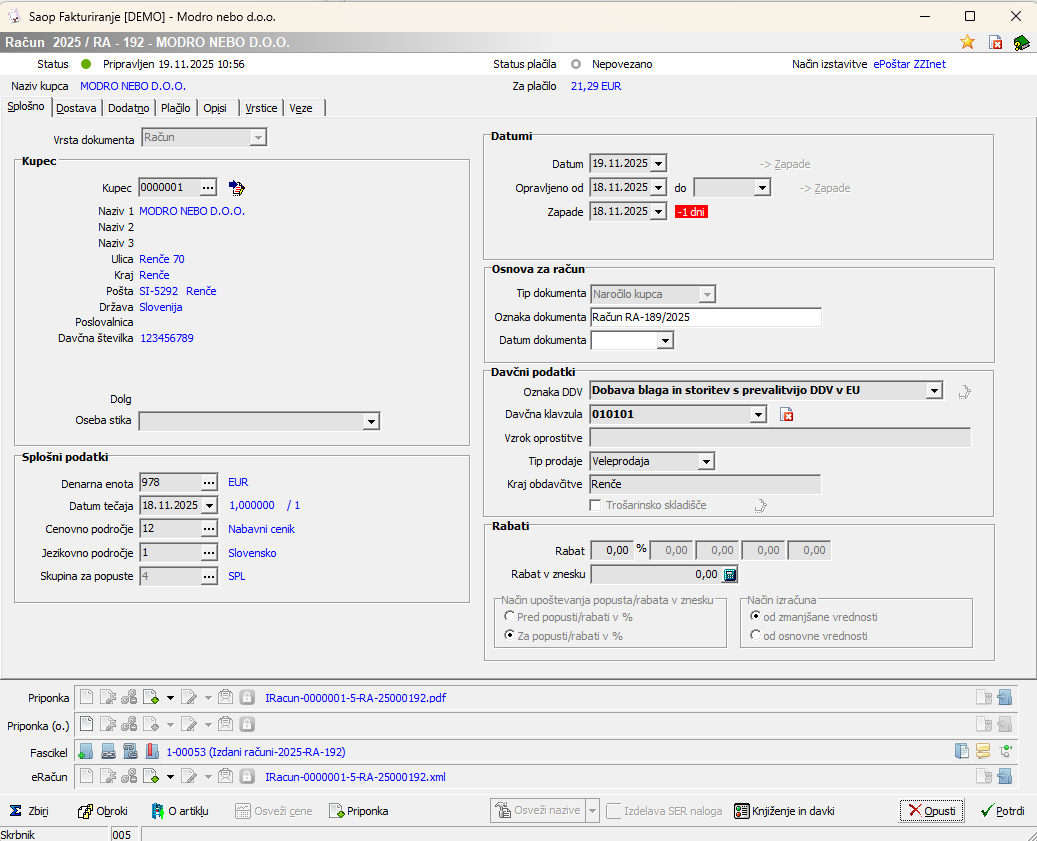This screenshot has width=1037, height=841.
Task: Open the IRacun PDF attachment link
Action: pos(355,698)
